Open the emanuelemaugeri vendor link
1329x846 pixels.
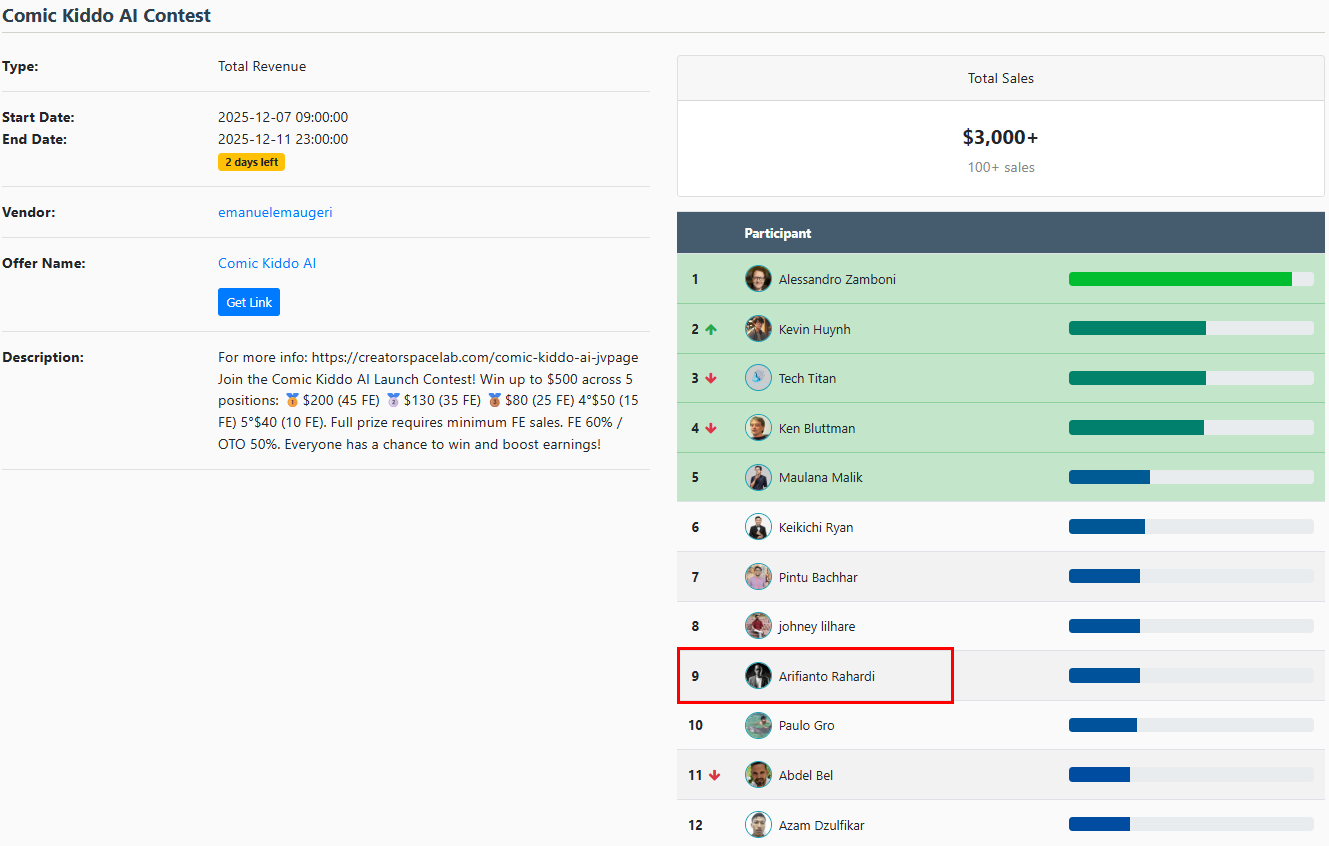click(275, 212)
